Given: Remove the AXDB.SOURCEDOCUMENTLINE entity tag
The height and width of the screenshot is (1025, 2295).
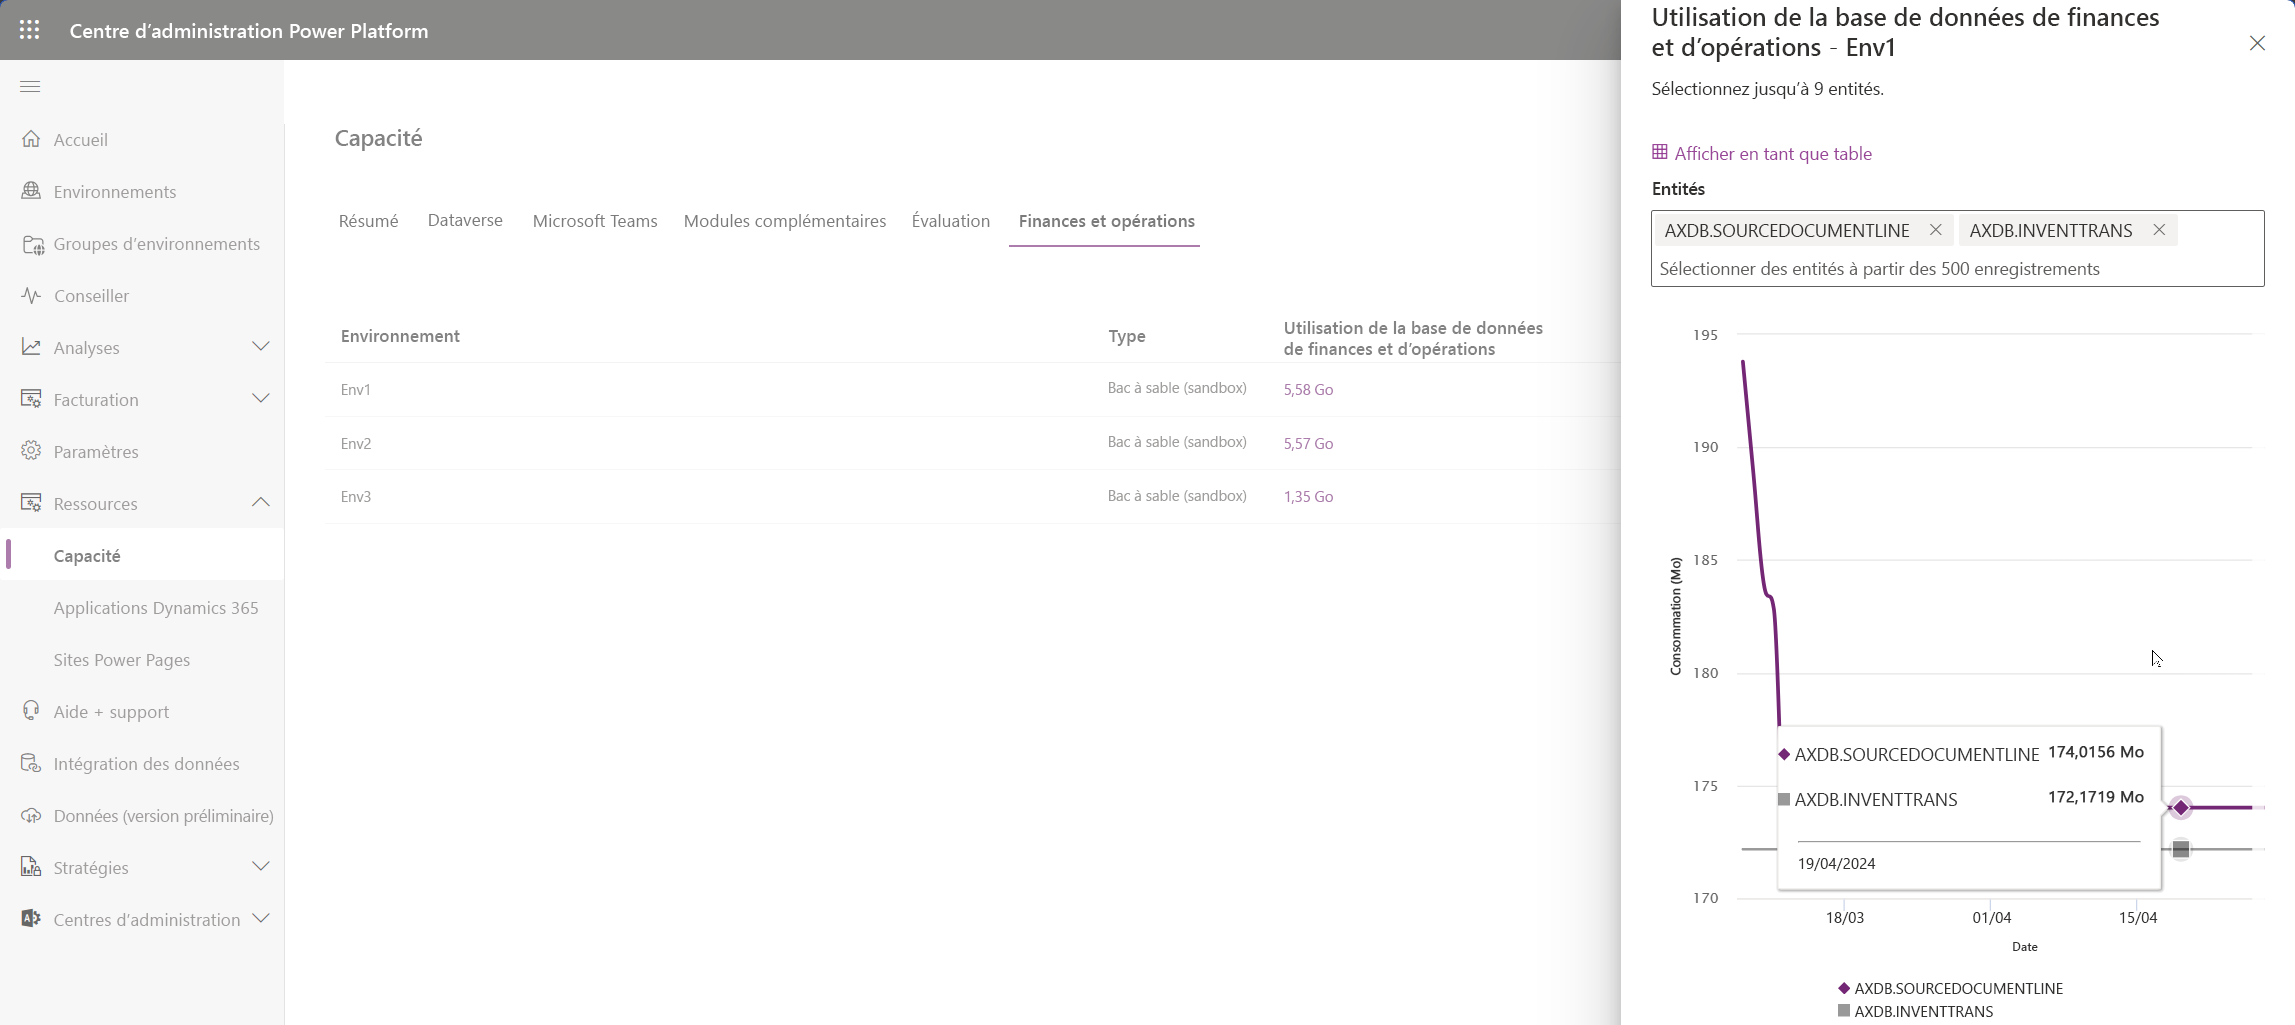Looking at the screenshot, I should [x=1936, y=230].
